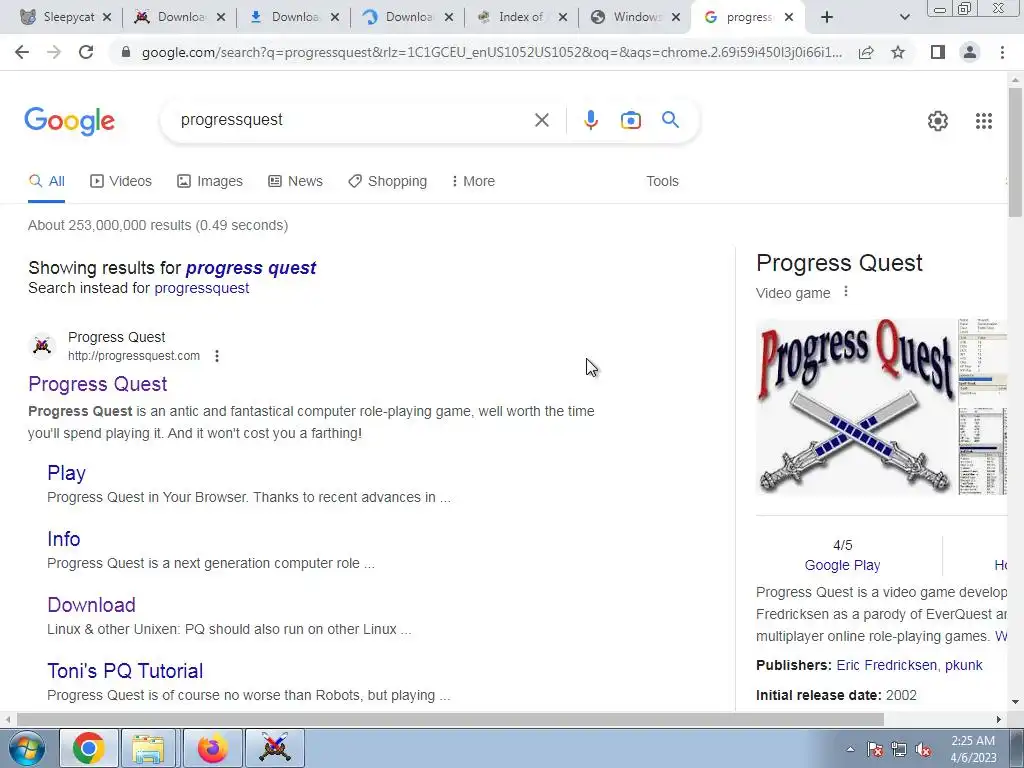Click the share page icon in address bar
The width and height of the screenshot is (1024, 768).
tap(866, 52)
